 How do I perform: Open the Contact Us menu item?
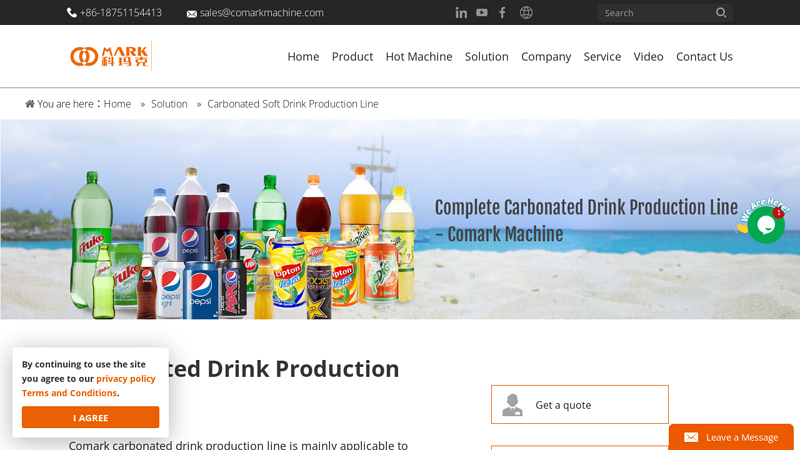[704, 56]
